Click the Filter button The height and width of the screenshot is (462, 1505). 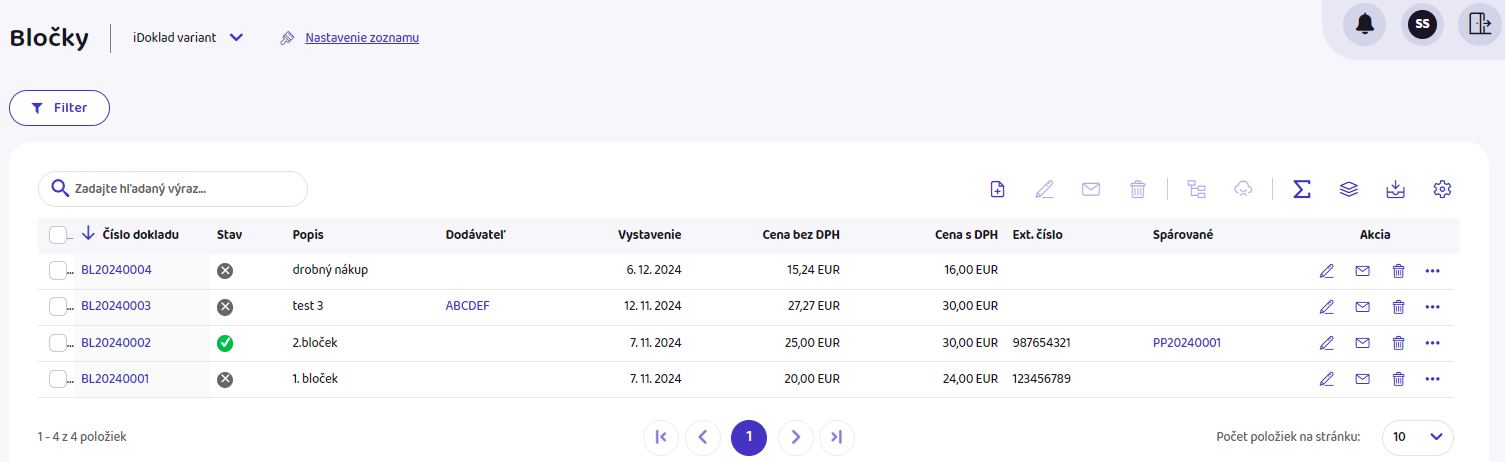59,108
